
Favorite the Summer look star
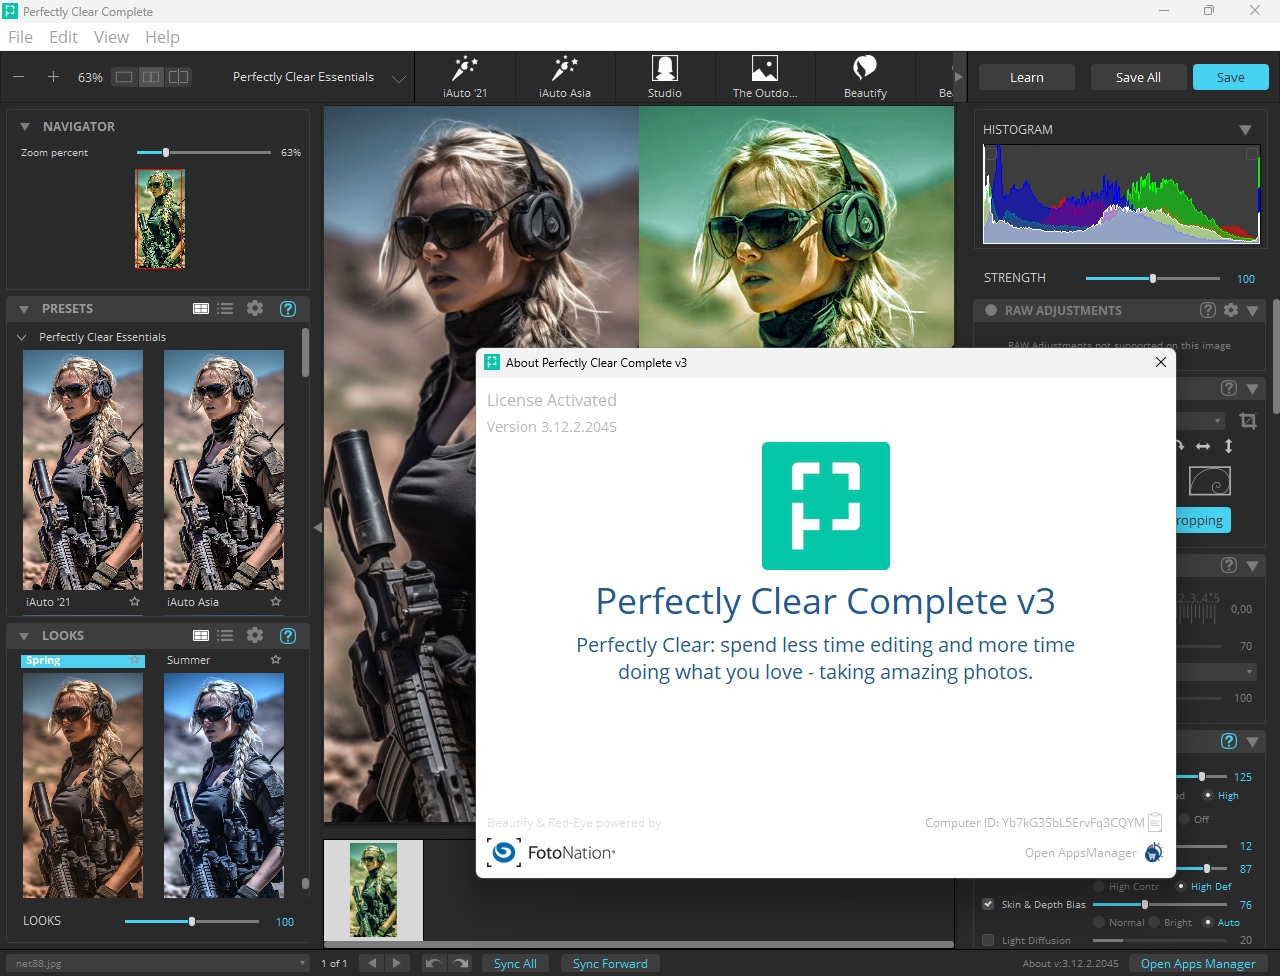pos(276,660)
